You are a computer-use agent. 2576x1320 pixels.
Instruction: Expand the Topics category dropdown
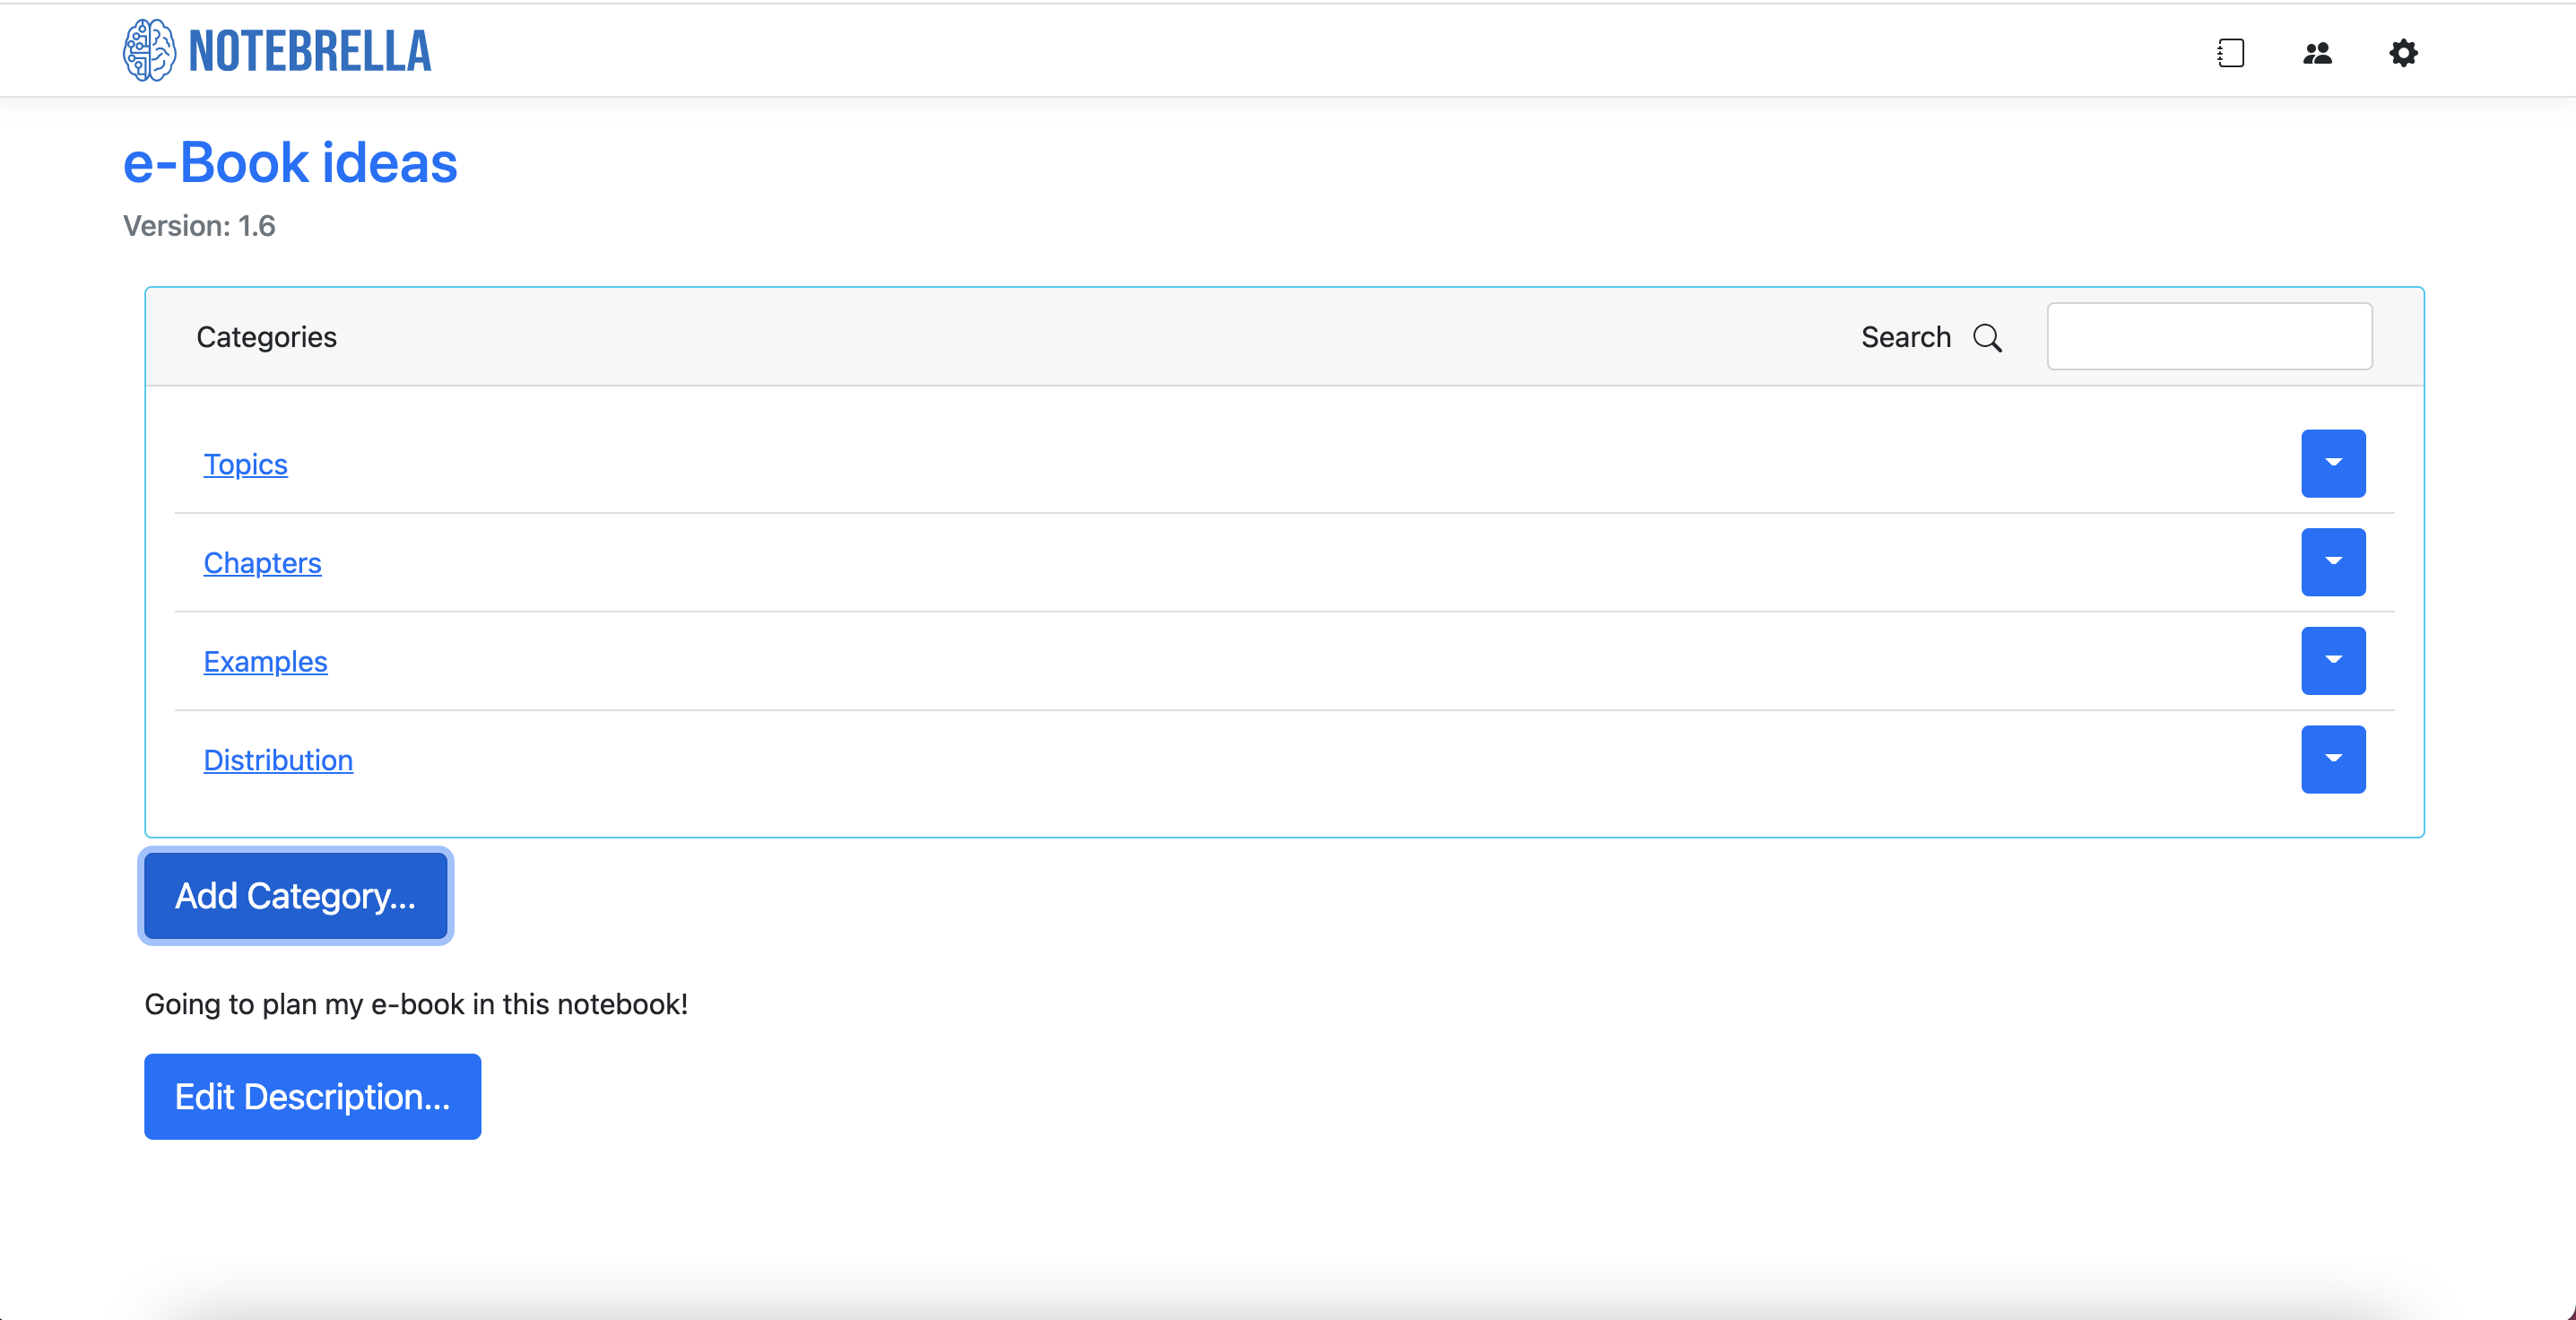coord(2332,463)
